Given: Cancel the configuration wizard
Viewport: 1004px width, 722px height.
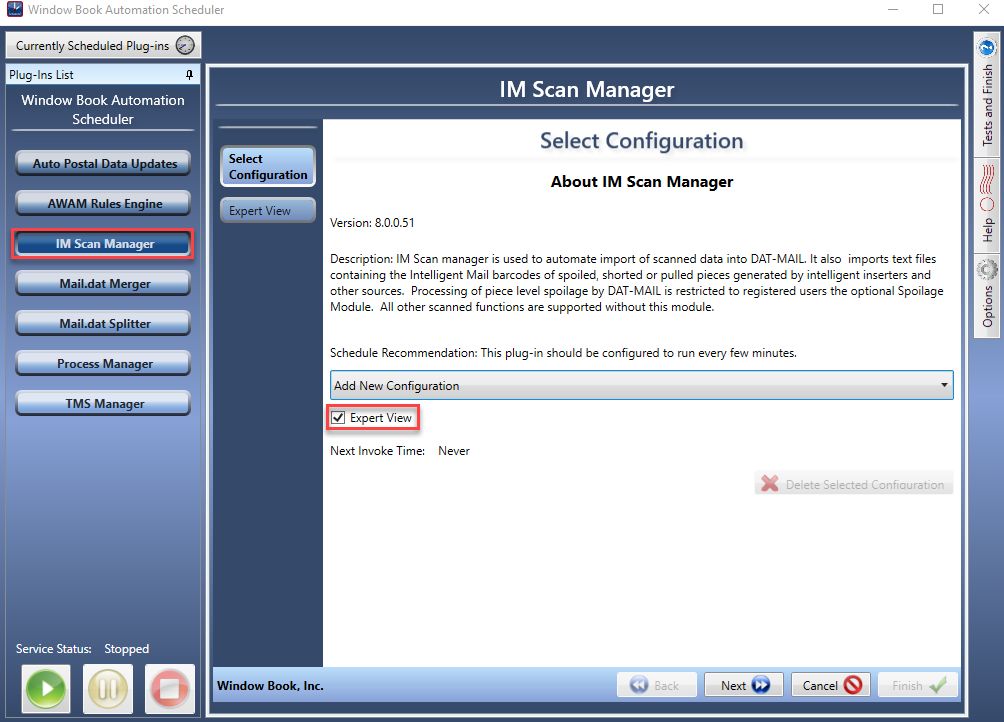Looking at the screenshot, I should pos(830,686).
